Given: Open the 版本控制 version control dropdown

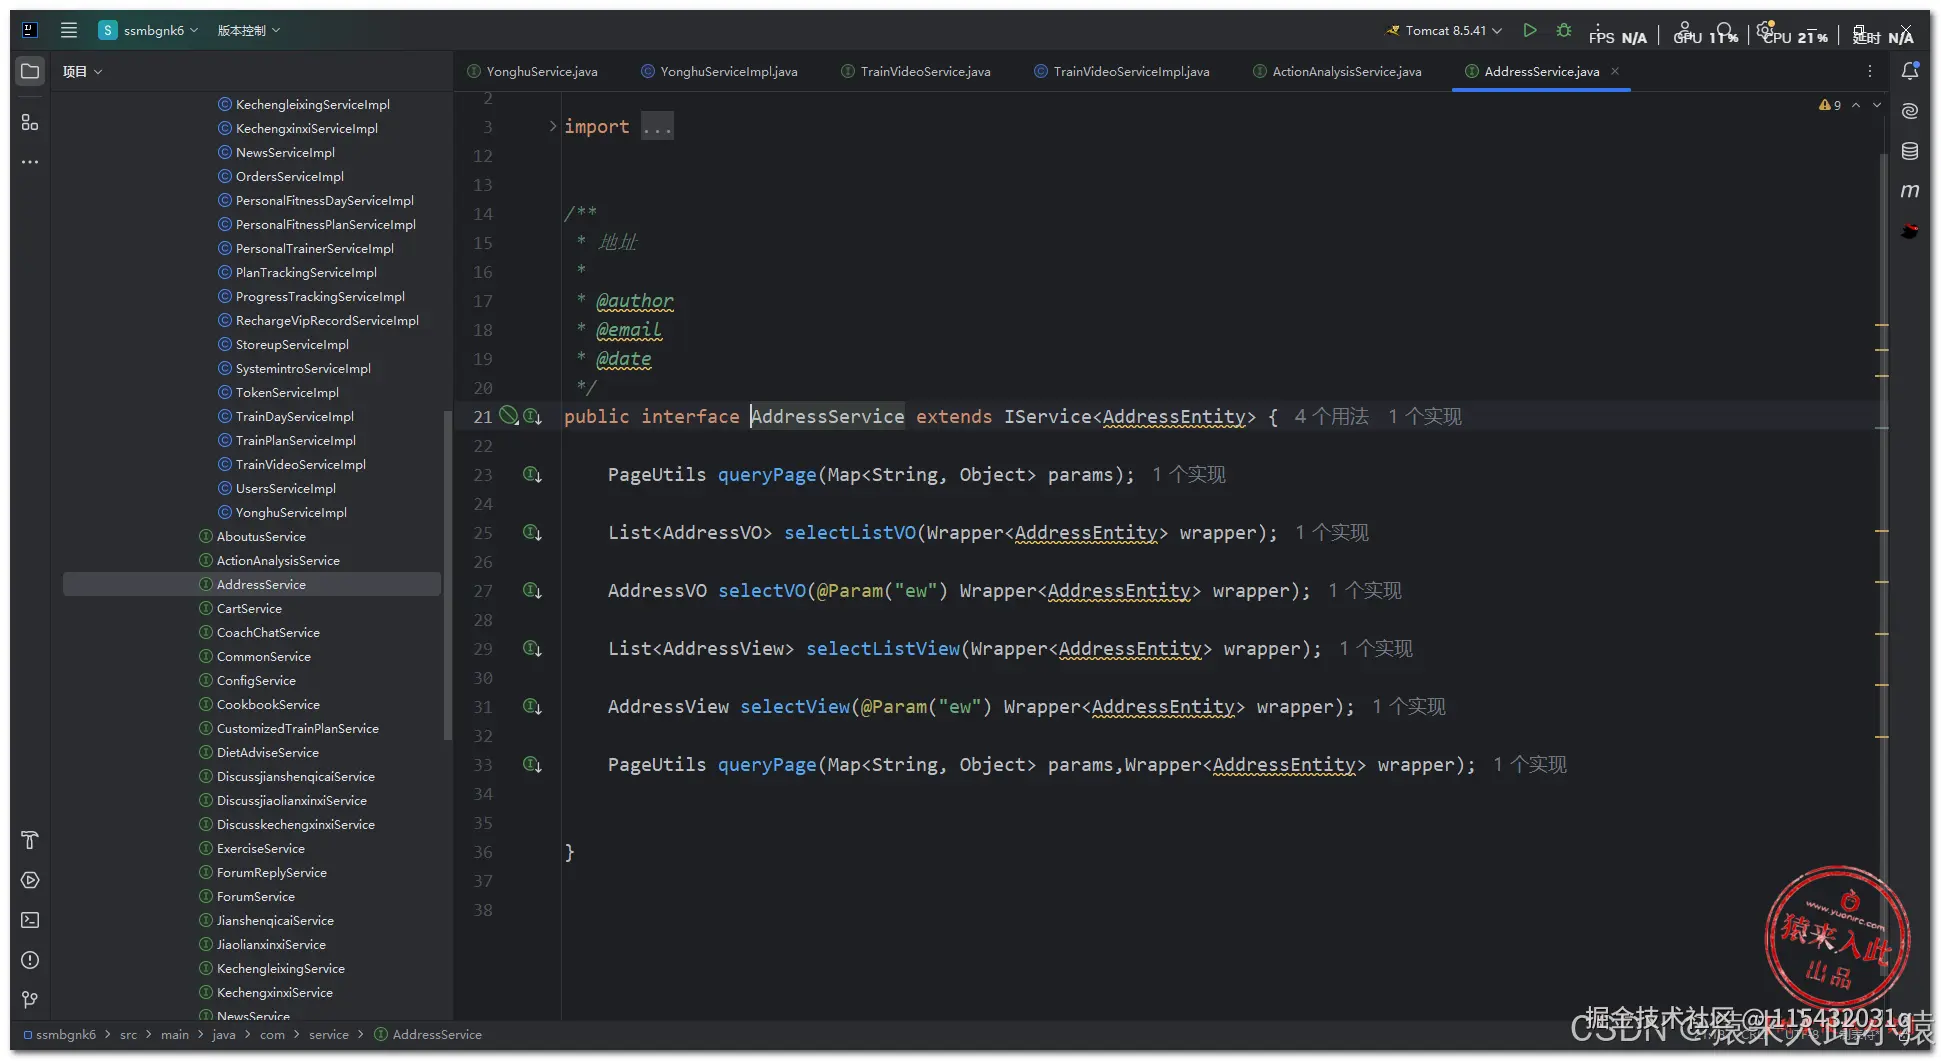Looking at the screenshot, I should click(x=249, y=30).
